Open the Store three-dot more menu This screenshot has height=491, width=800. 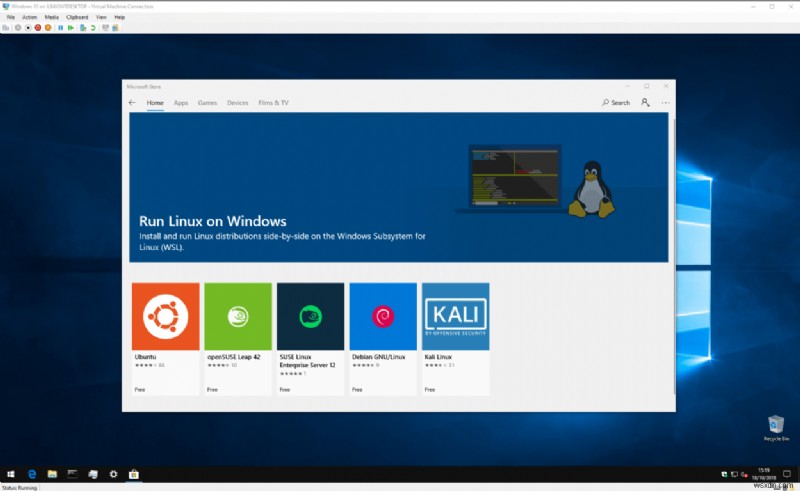[665, 103]
